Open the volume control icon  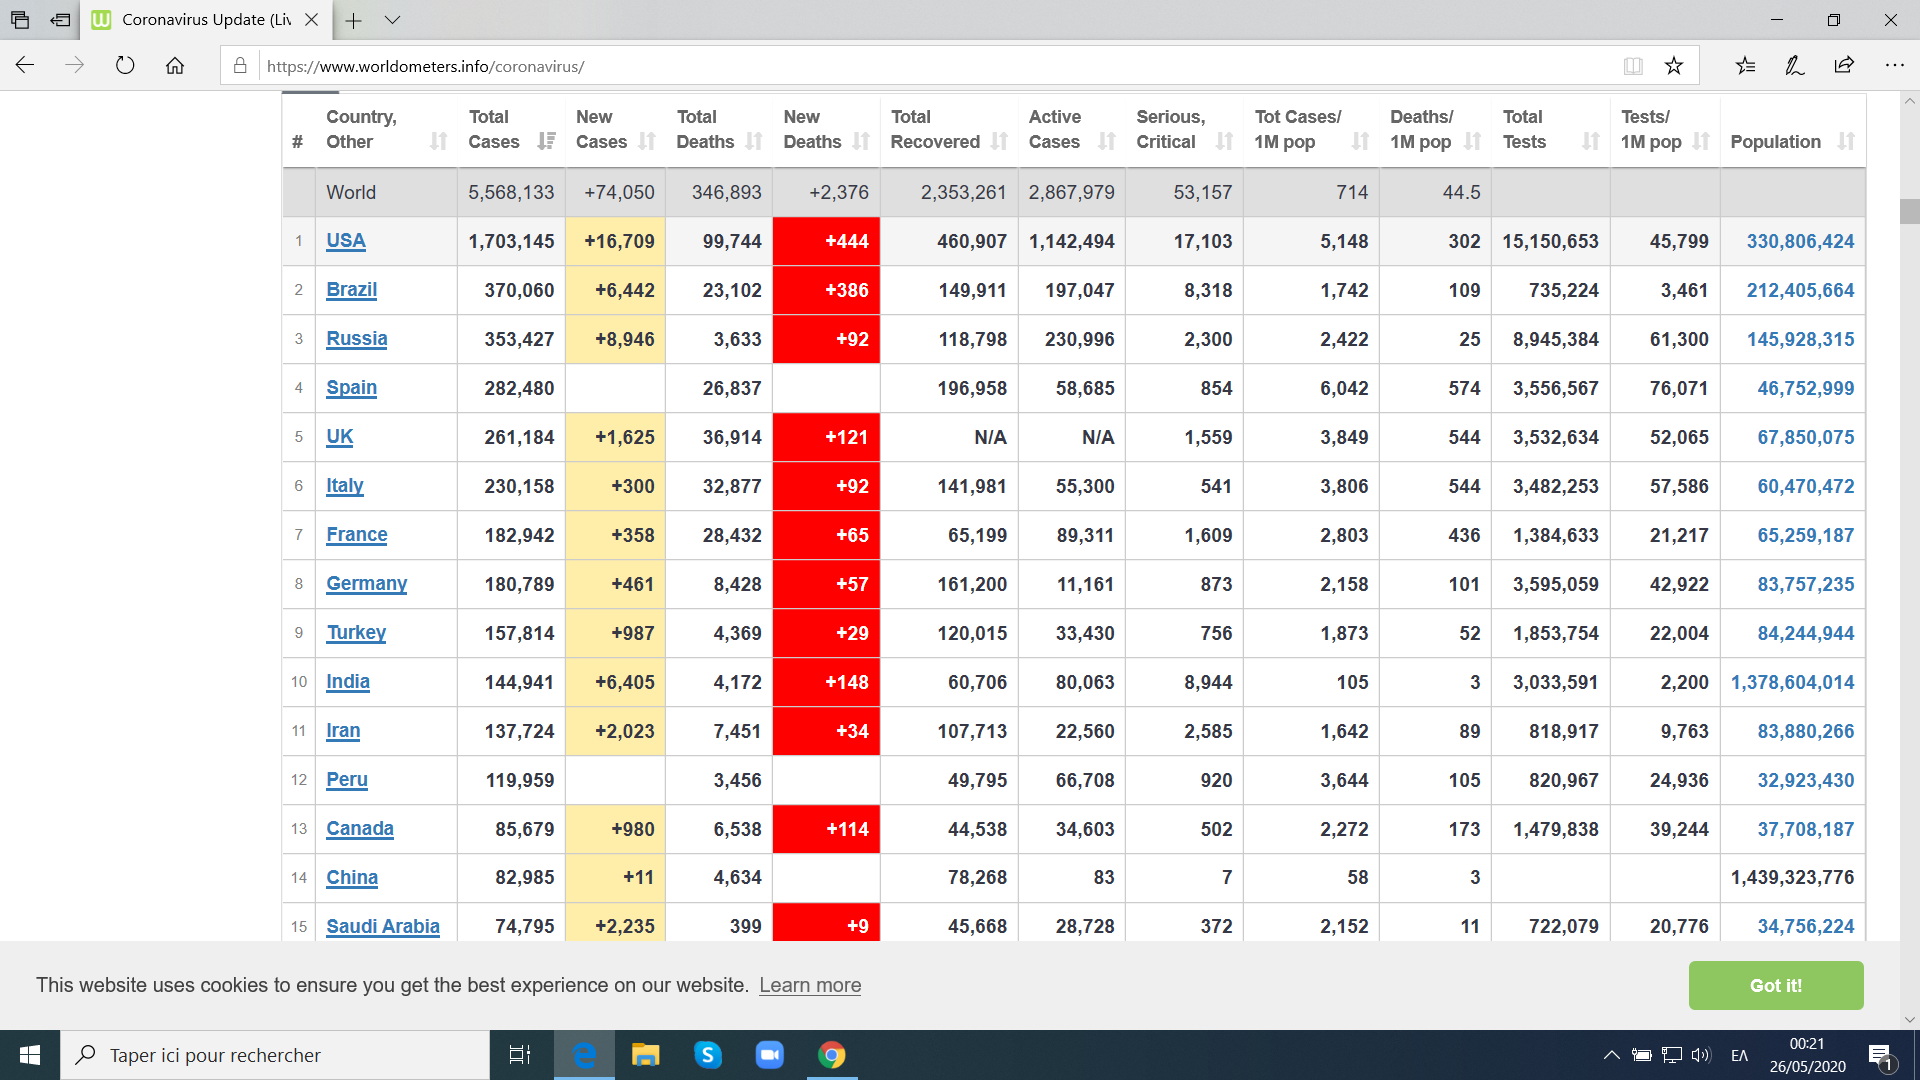pos(1701,1055)
